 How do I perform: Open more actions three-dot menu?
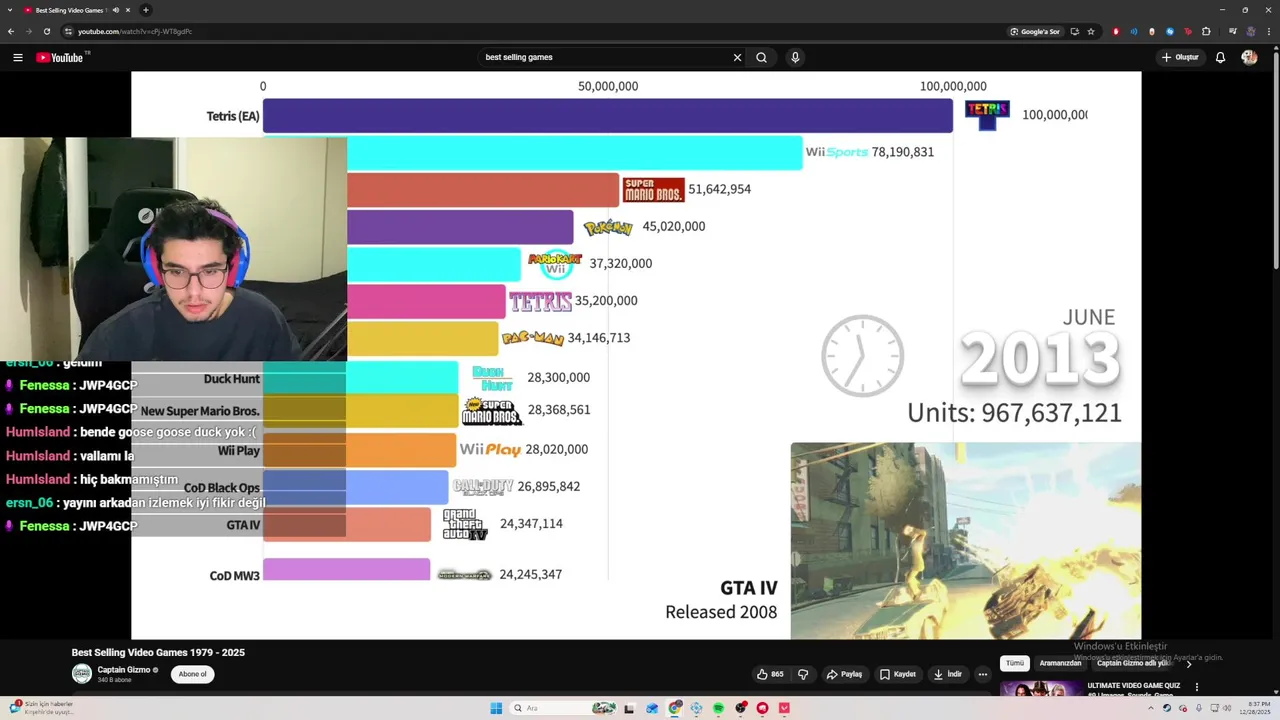[x=983, y=674]
